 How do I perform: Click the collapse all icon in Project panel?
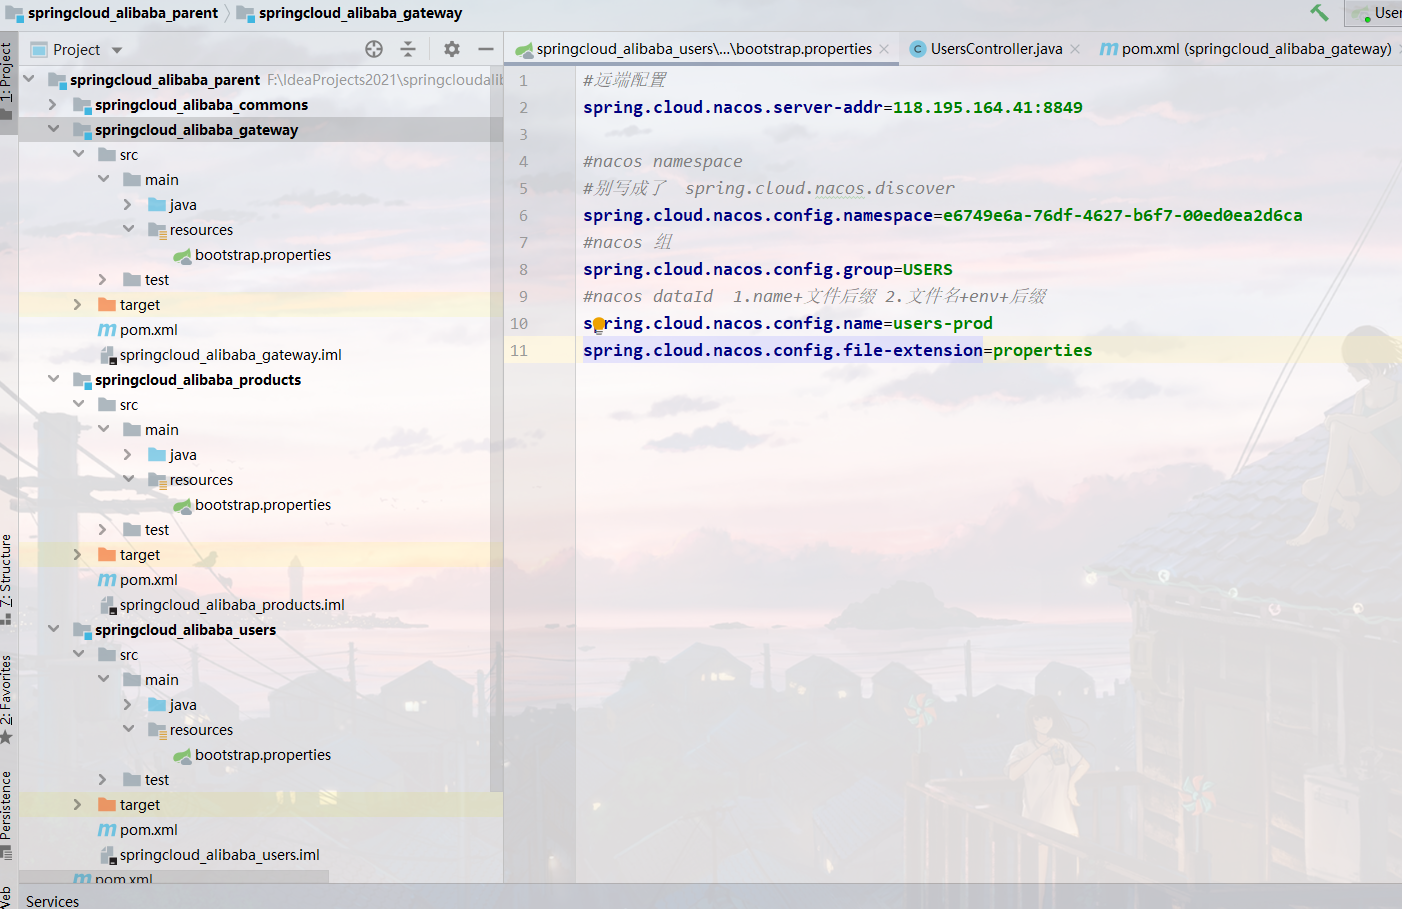tap(408, 49)
